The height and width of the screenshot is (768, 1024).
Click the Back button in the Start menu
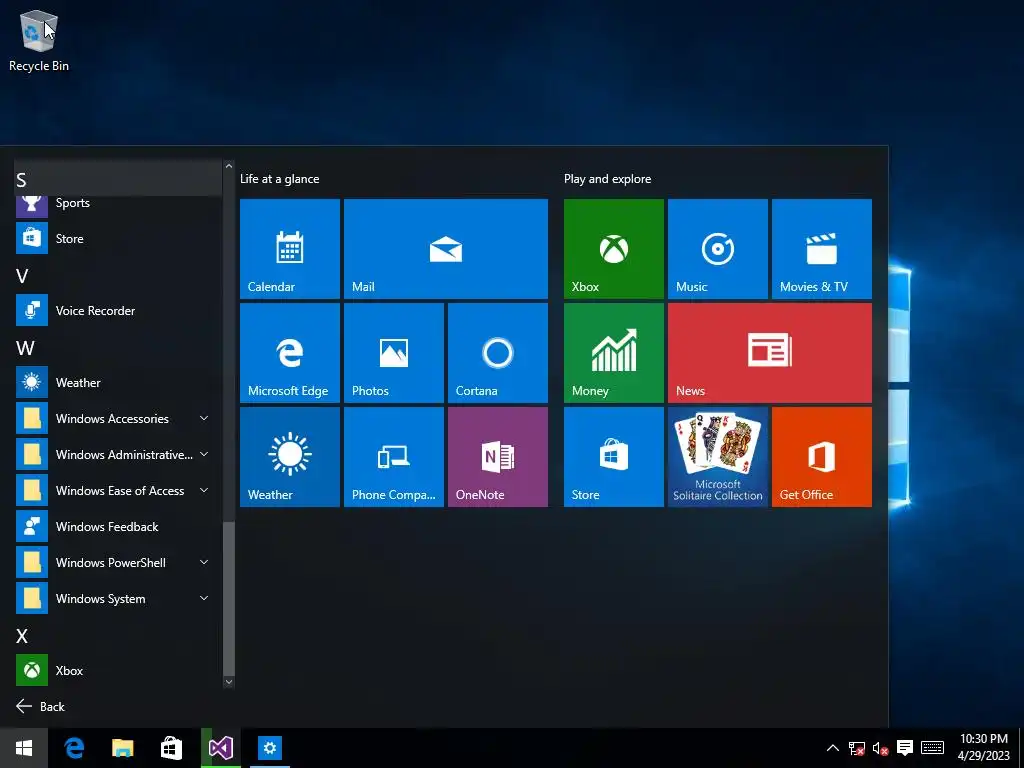click(x=40, y=706)
